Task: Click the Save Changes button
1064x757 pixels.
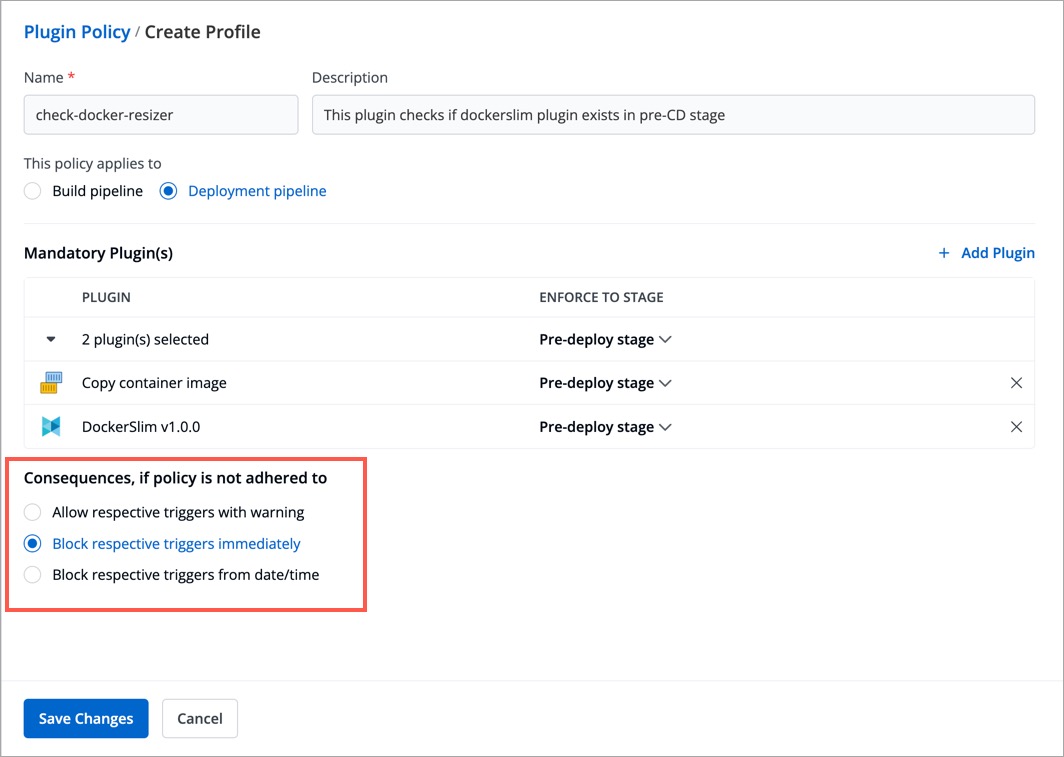Action: [86, 718]
